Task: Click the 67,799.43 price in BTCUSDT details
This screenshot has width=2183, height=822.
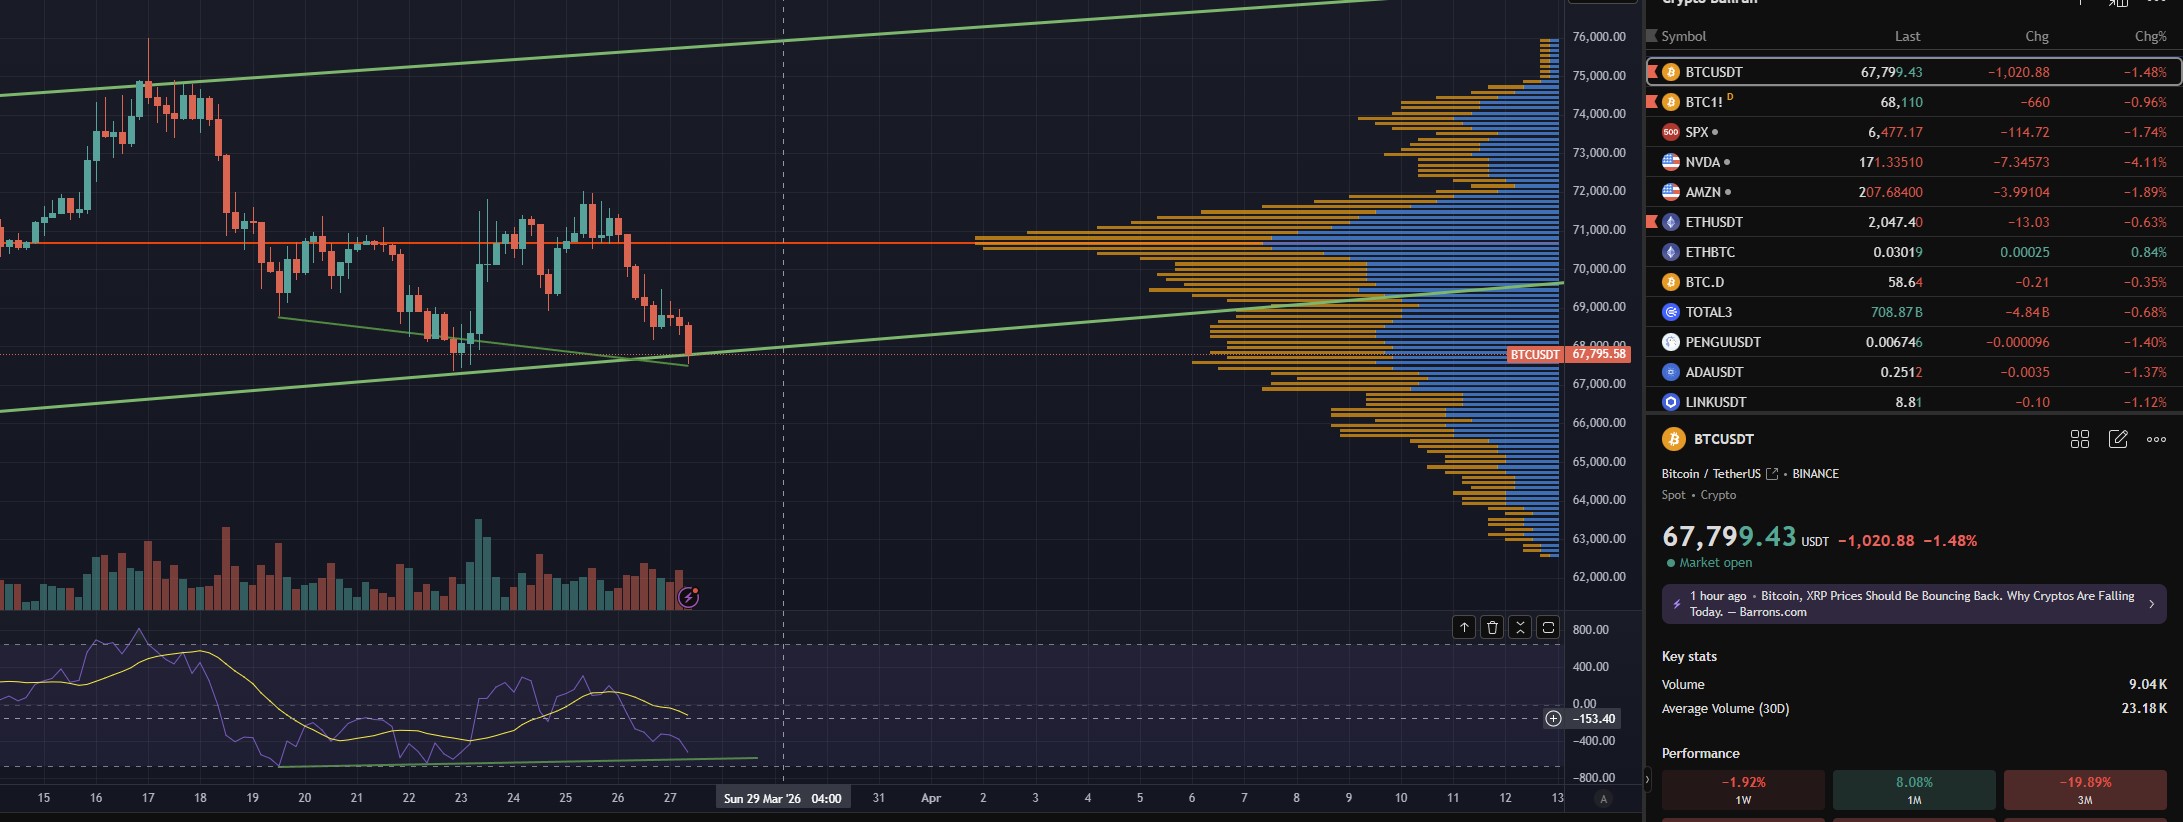Action: [x=1729, y=537]
